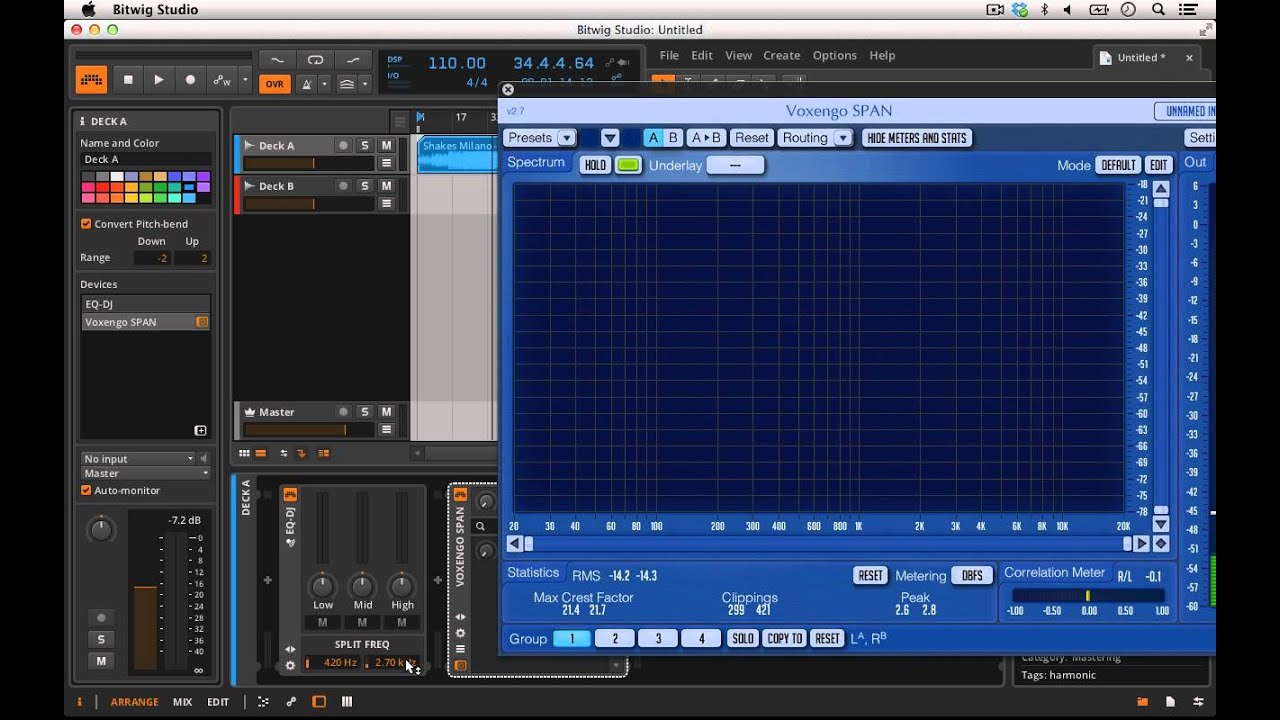Uncheck the Auto-monitor checkbox
The width and height of the screenshot is (1280, 720).
86,490
